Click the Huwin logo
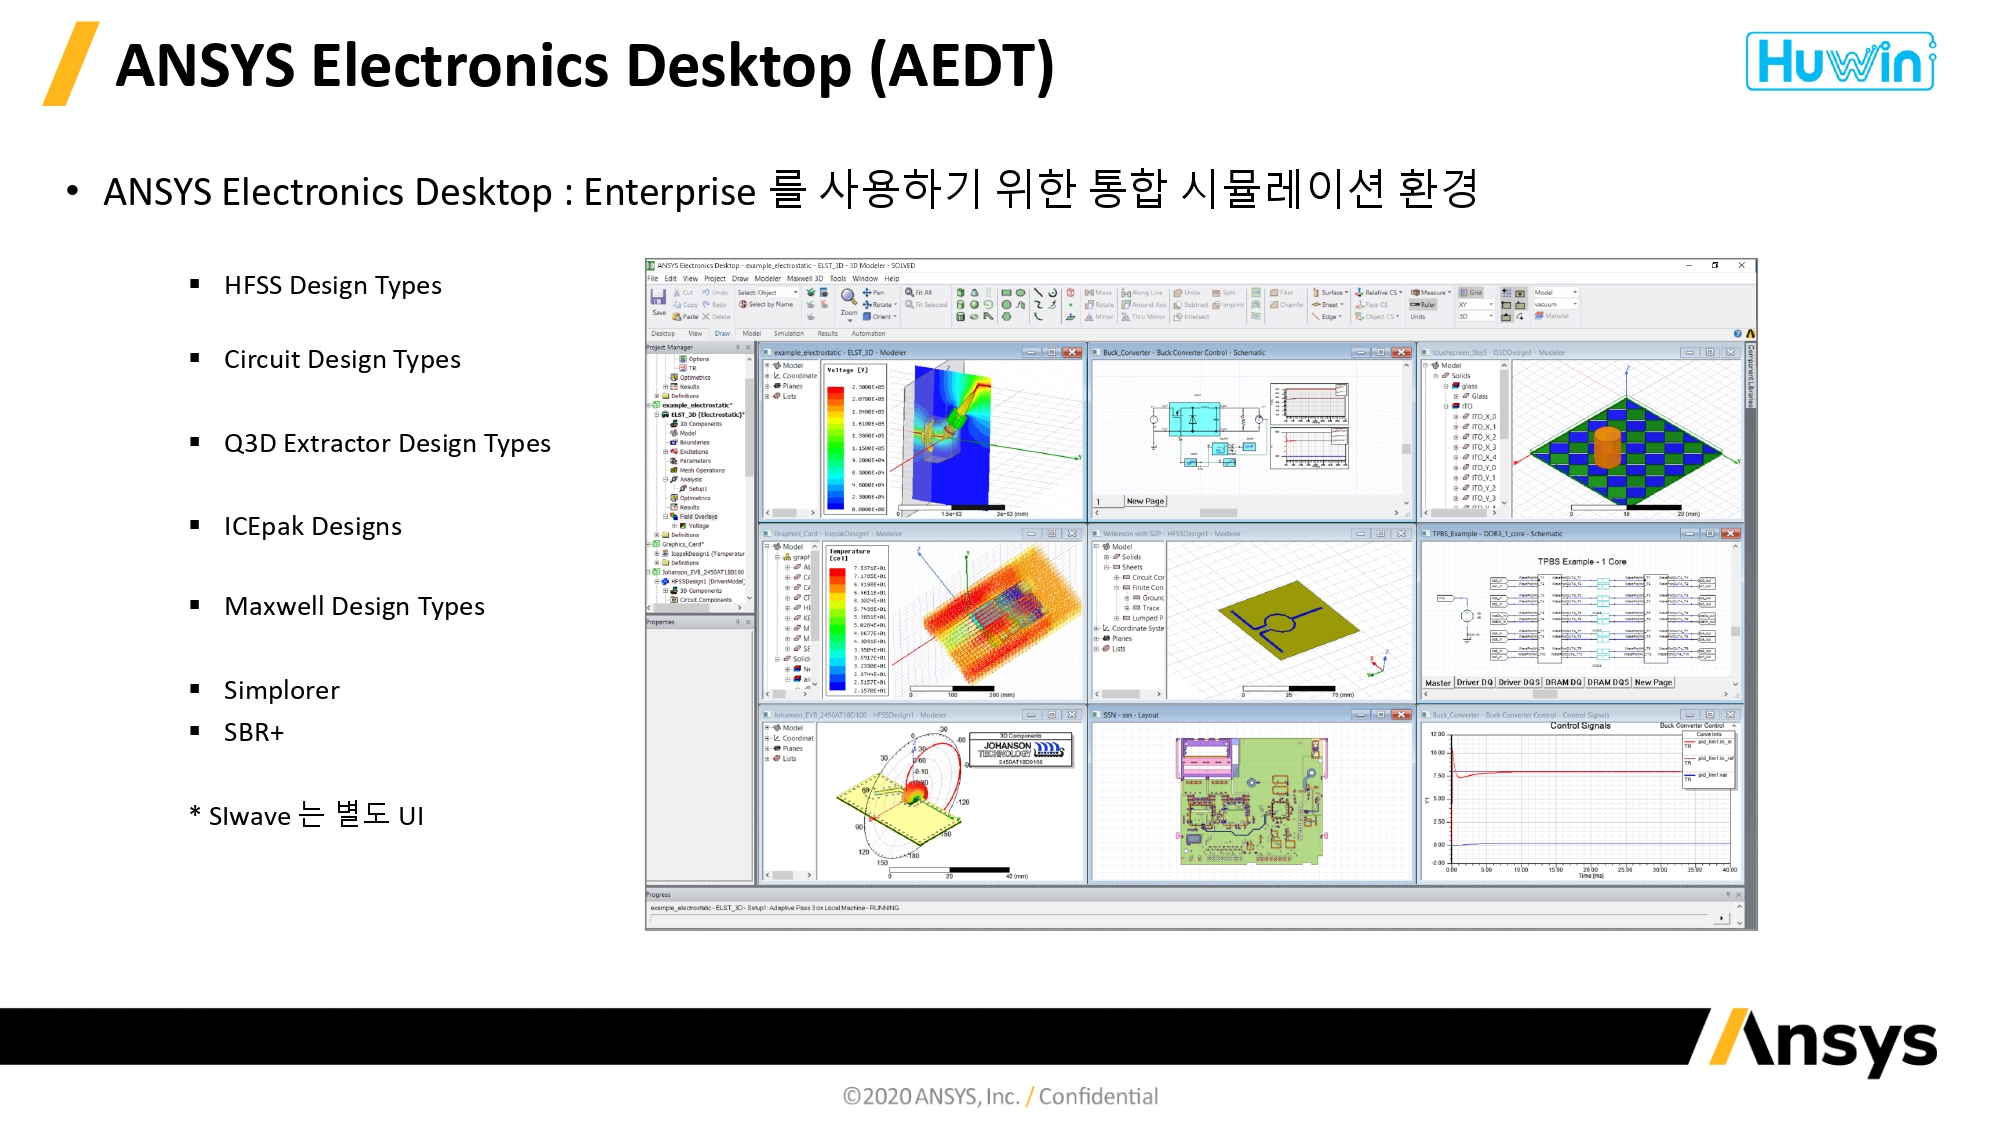Screen dimensions: 2000x1125 1841,61
